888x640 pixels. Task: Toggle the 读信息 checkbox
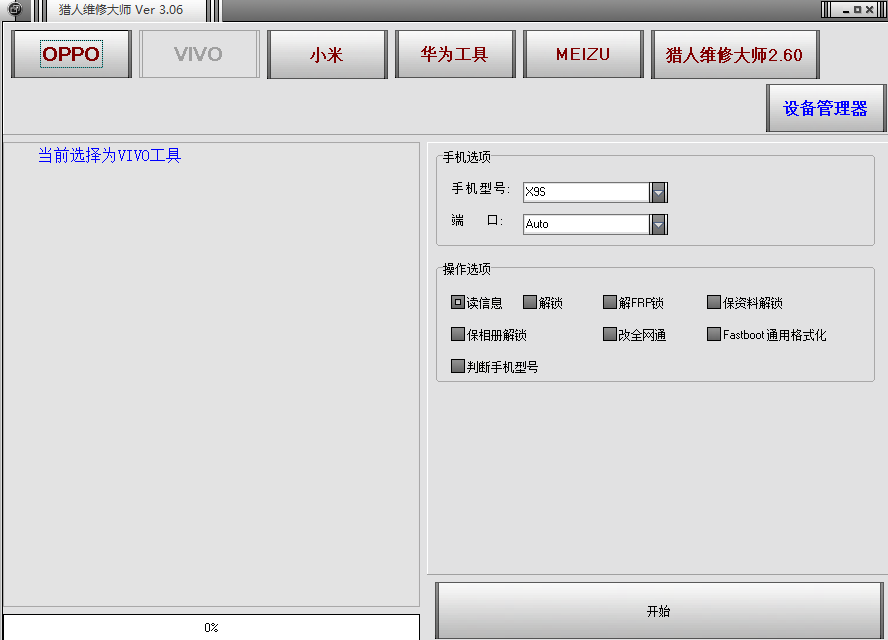coord(458,302)
